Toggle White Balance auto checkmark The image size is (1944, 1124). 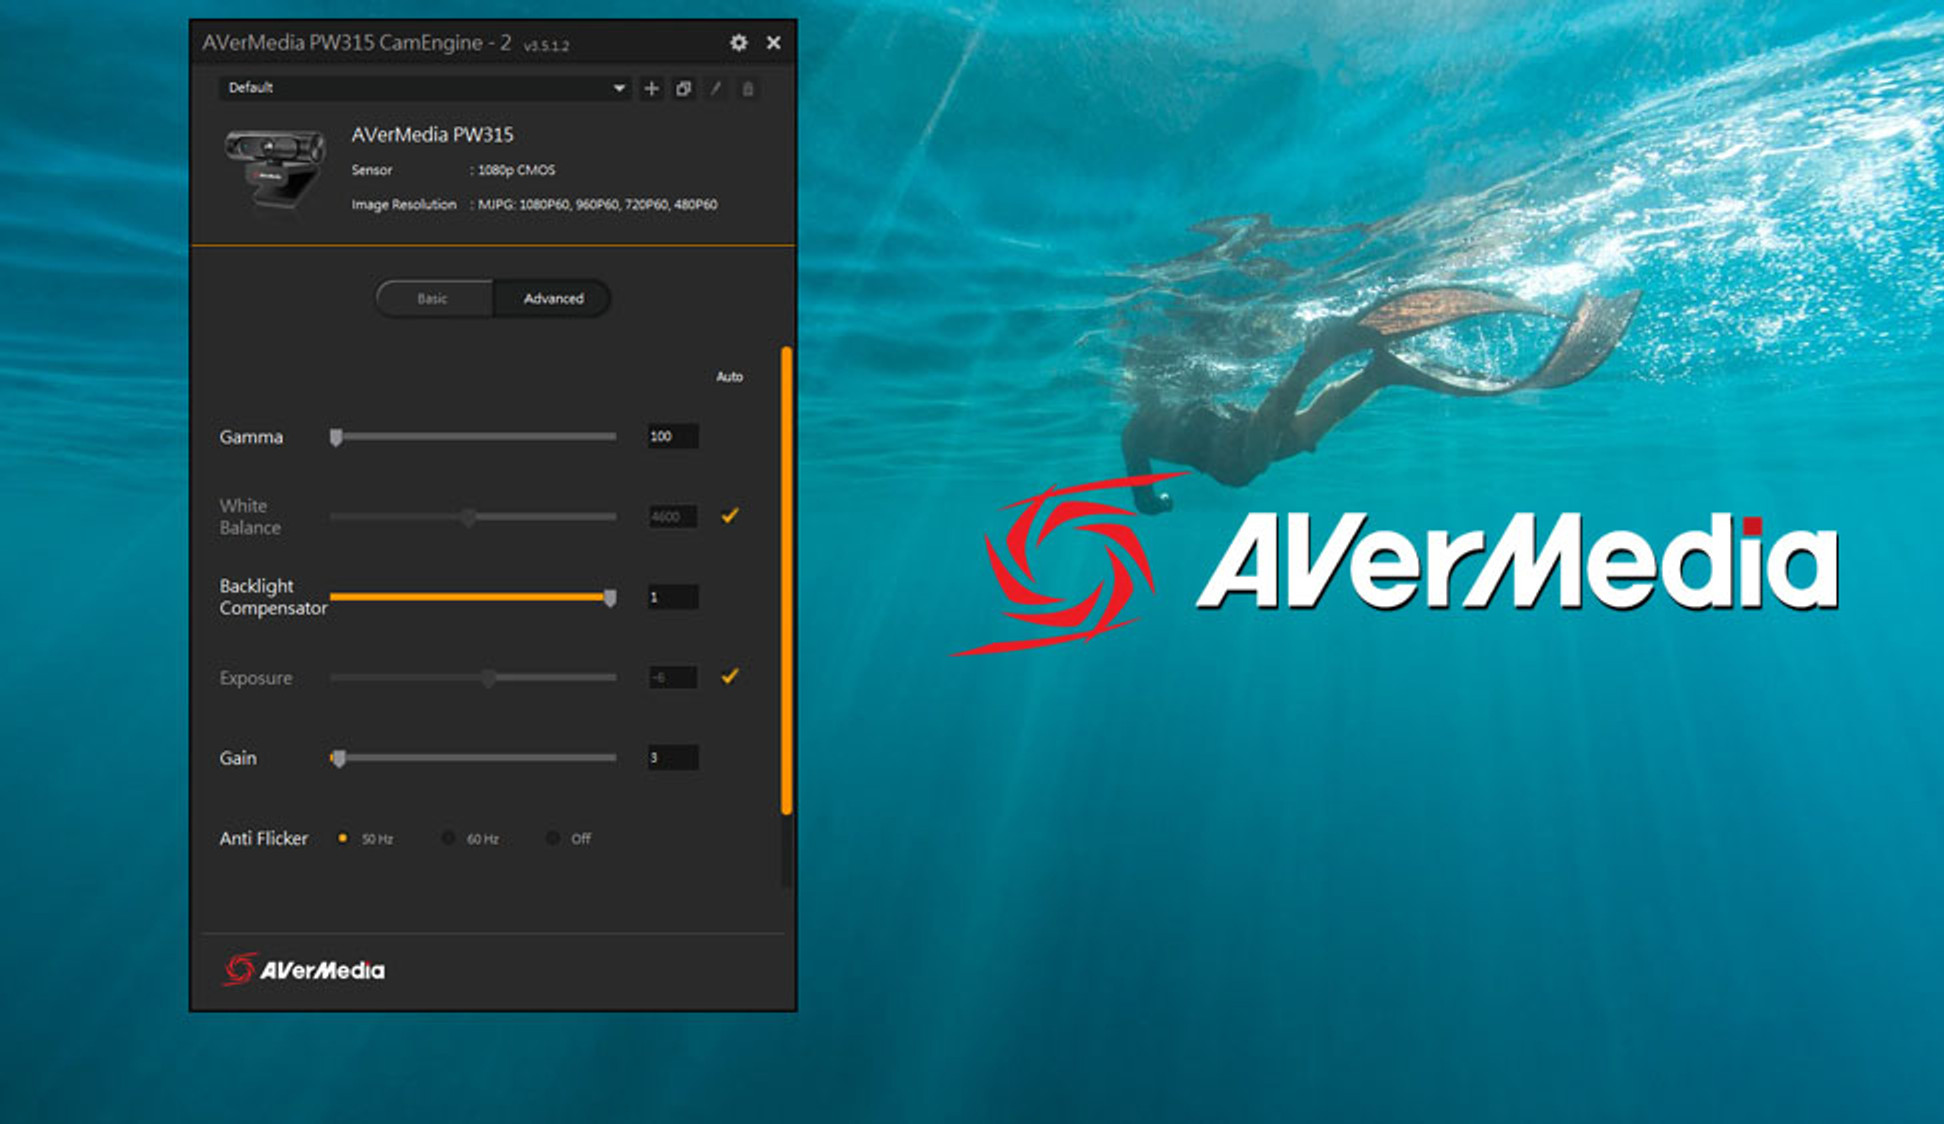[x=730, y=516]
